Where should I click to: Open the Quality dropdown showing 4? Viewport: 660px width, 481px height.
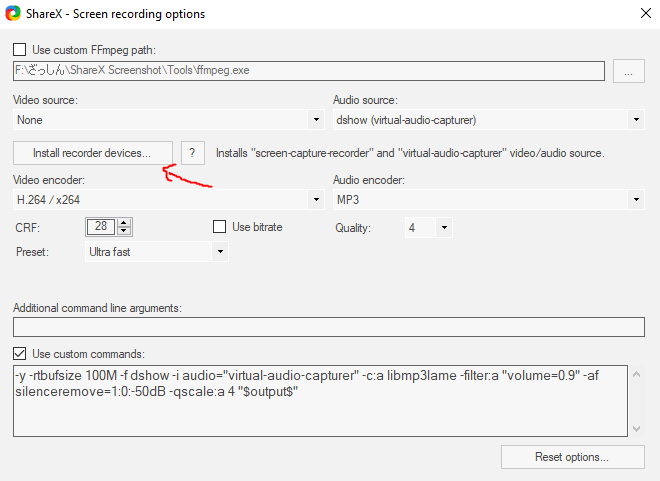[428, 228]
